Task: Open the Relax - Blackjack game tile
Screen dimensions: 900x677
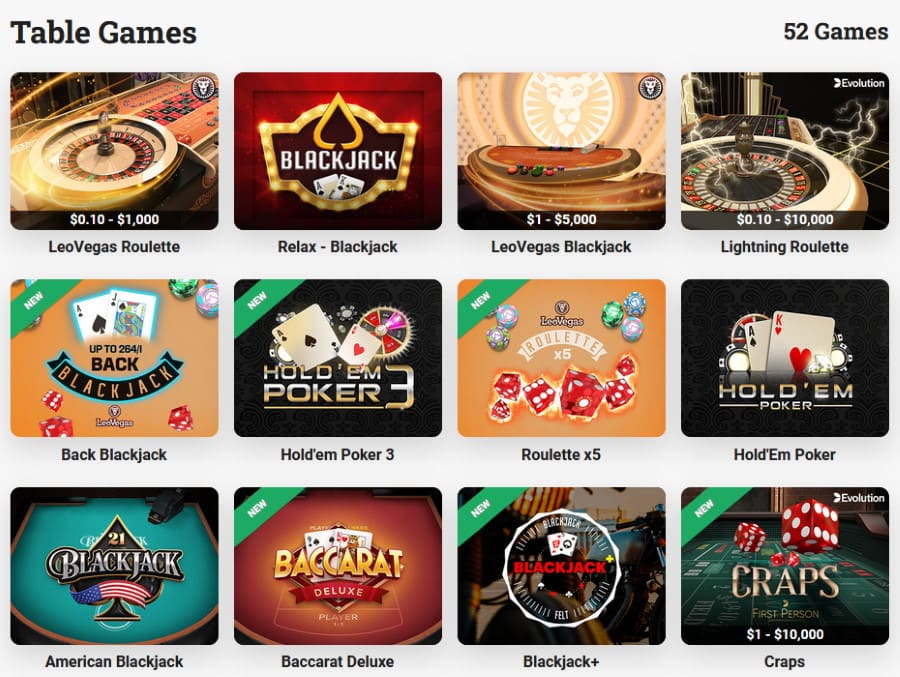Action: point(338,151)
